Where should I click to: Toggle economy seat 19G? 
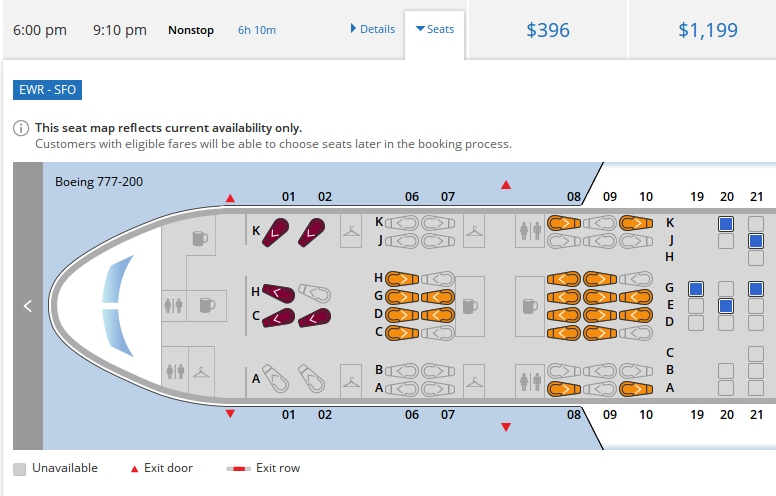(x=696, y=288)
